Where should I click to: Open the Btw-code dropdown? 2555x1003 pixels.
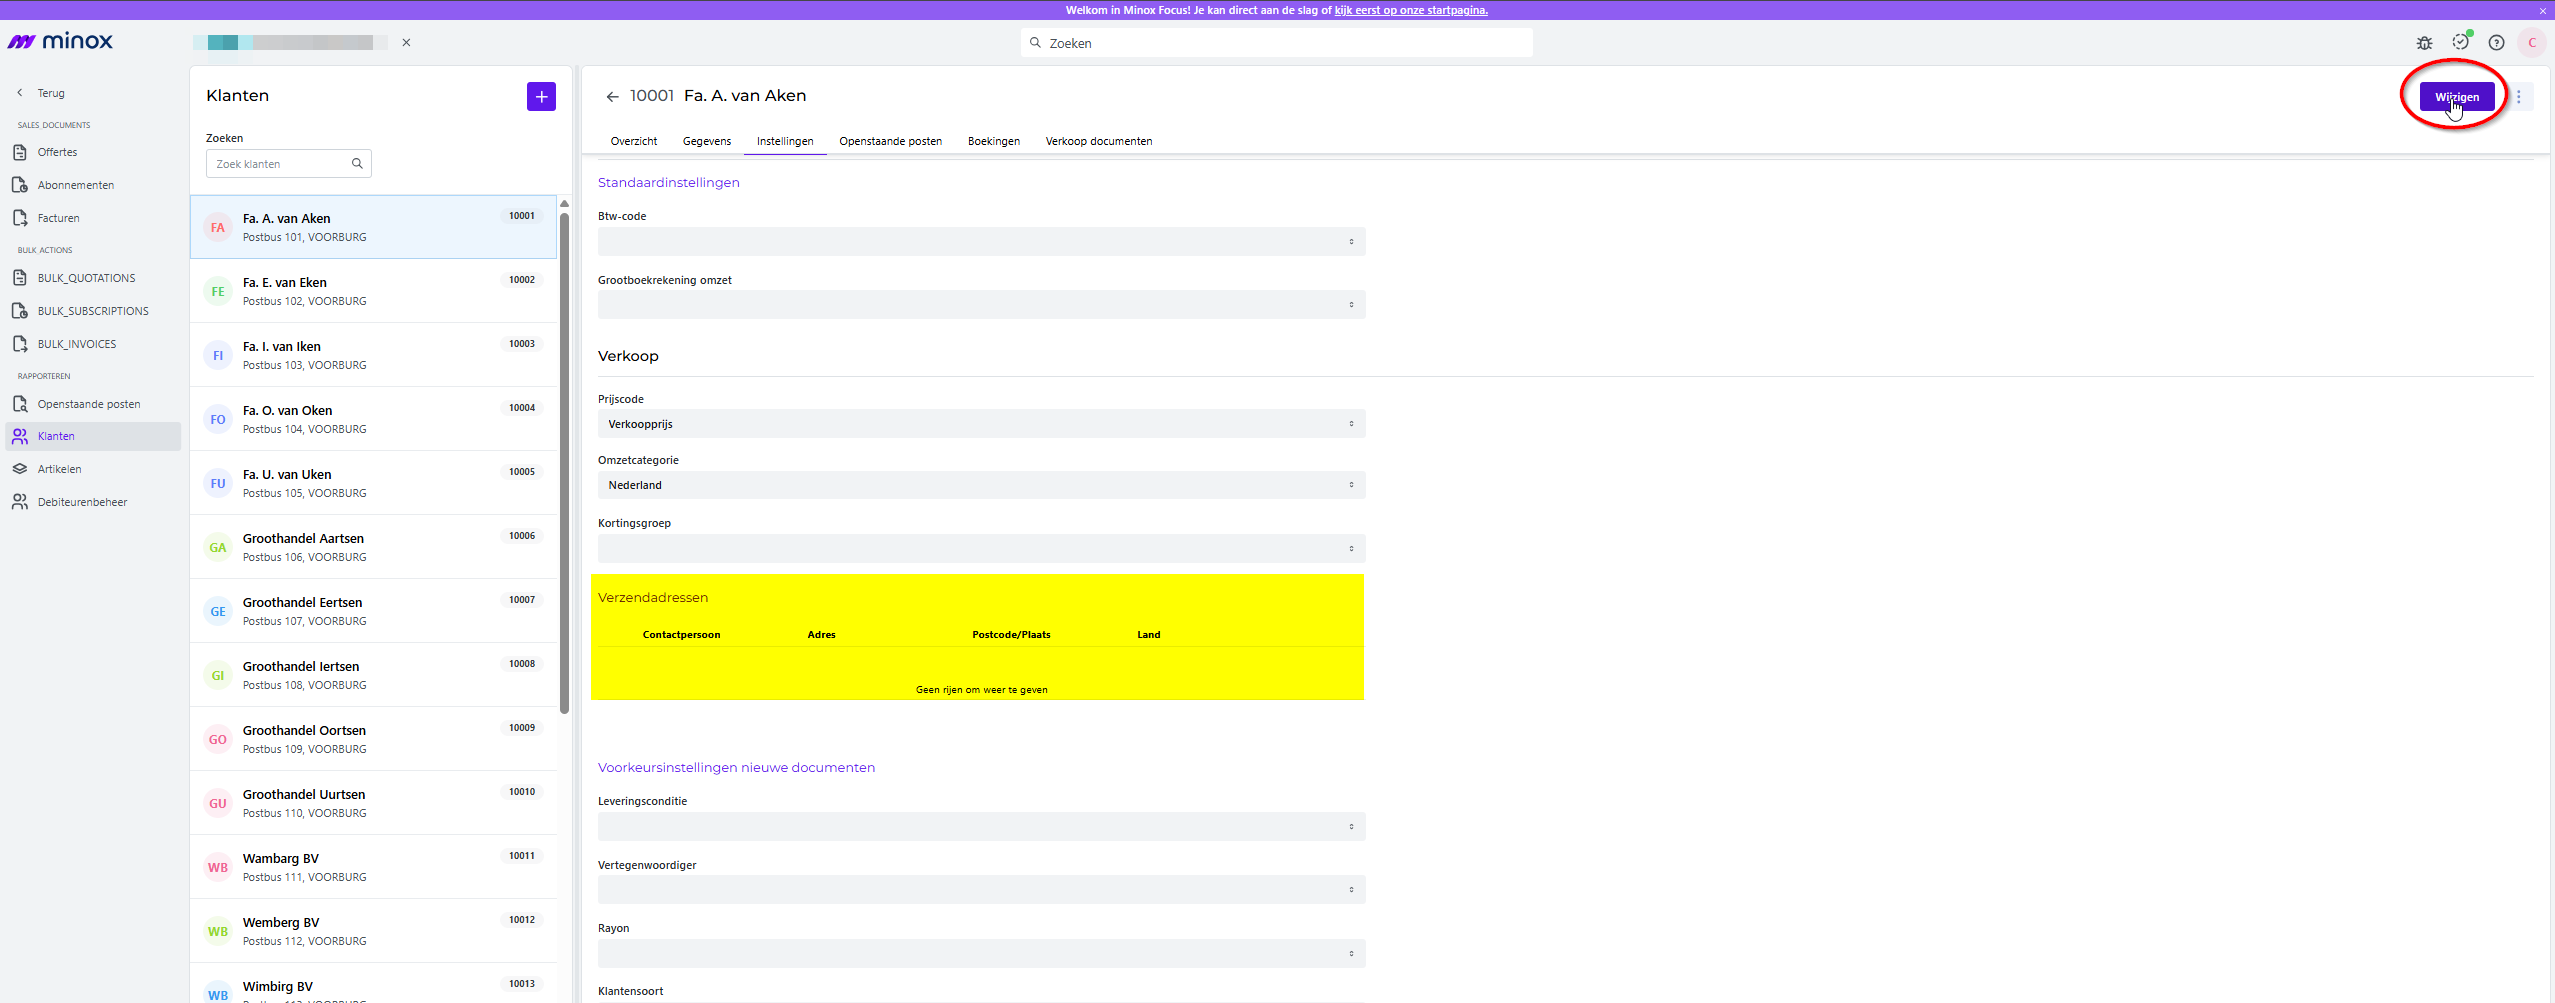coord(981,242)
